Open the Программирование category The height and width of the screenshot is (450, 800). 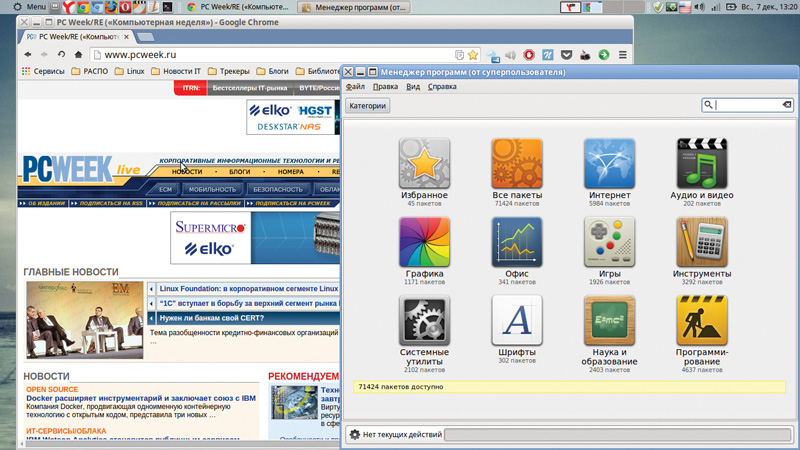point(701,321)
